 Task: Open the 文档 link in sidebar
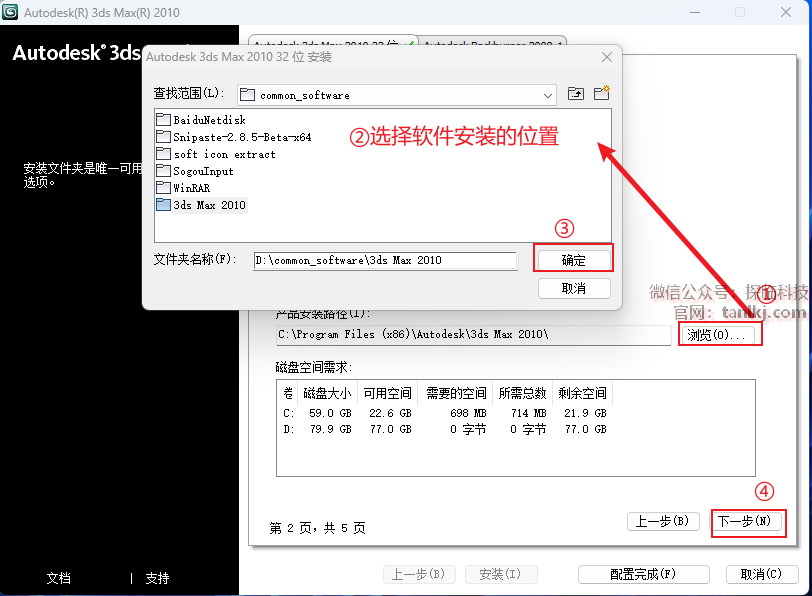click(59, 578)
